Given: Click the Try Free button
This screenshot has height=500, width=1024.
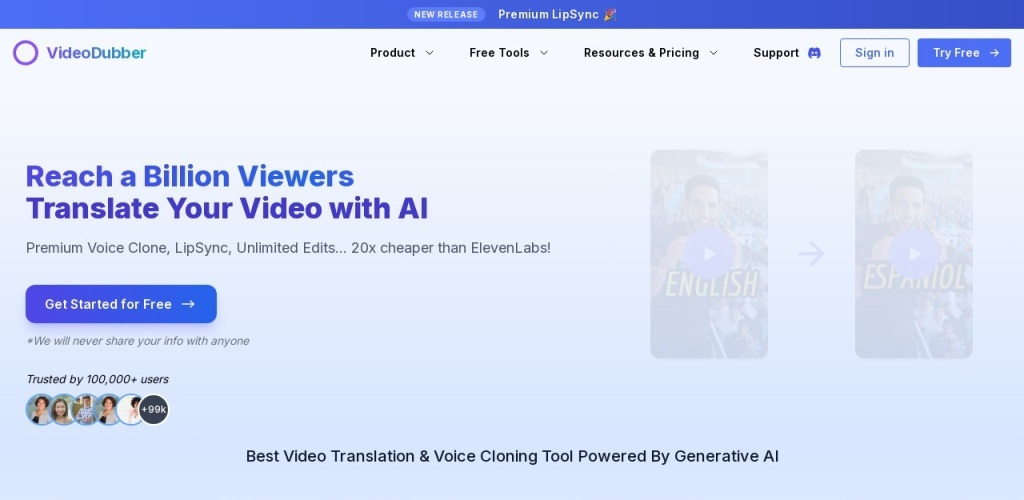Looking at the screenshot, I should point(964,53).
